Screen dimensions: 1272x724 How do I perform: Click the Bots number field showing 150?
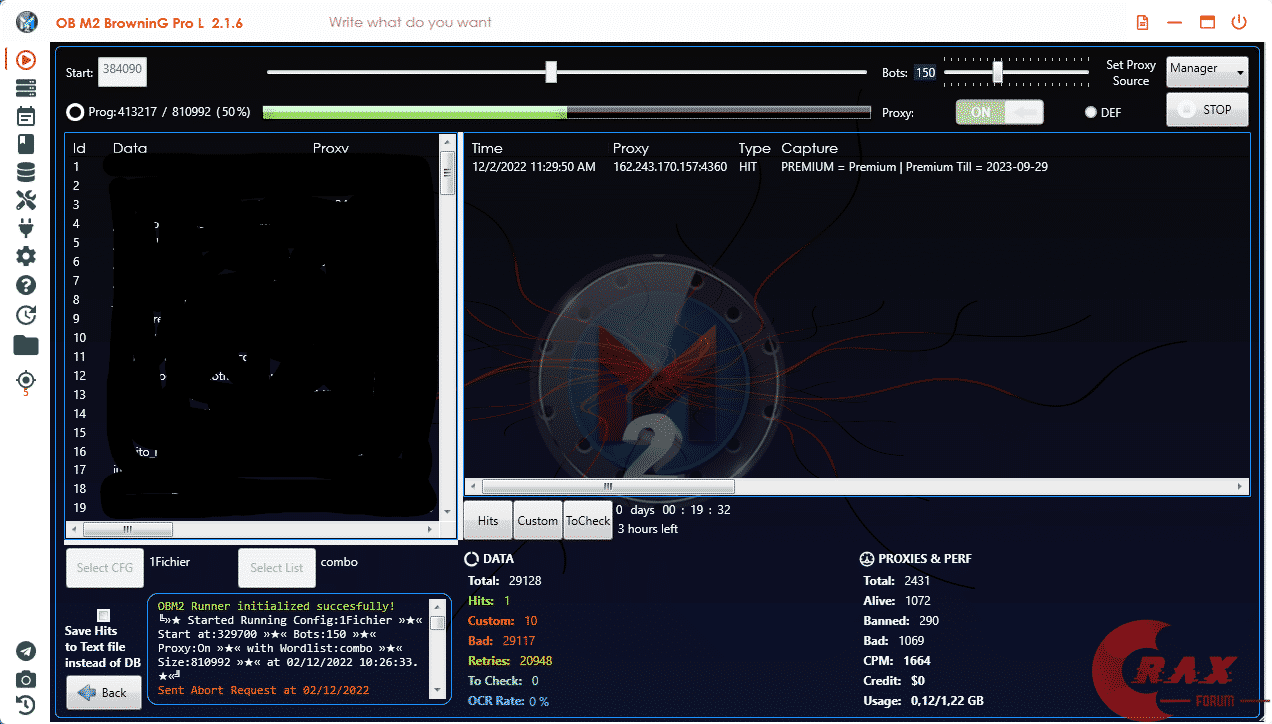pos(925,72)
